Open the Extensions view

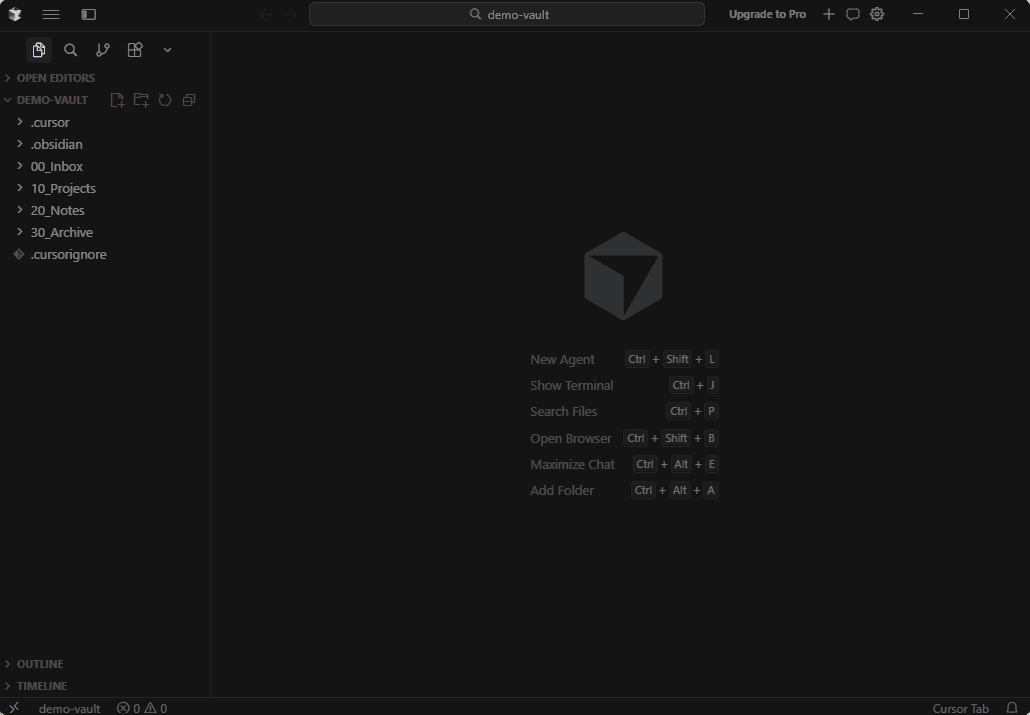point(135,50)
